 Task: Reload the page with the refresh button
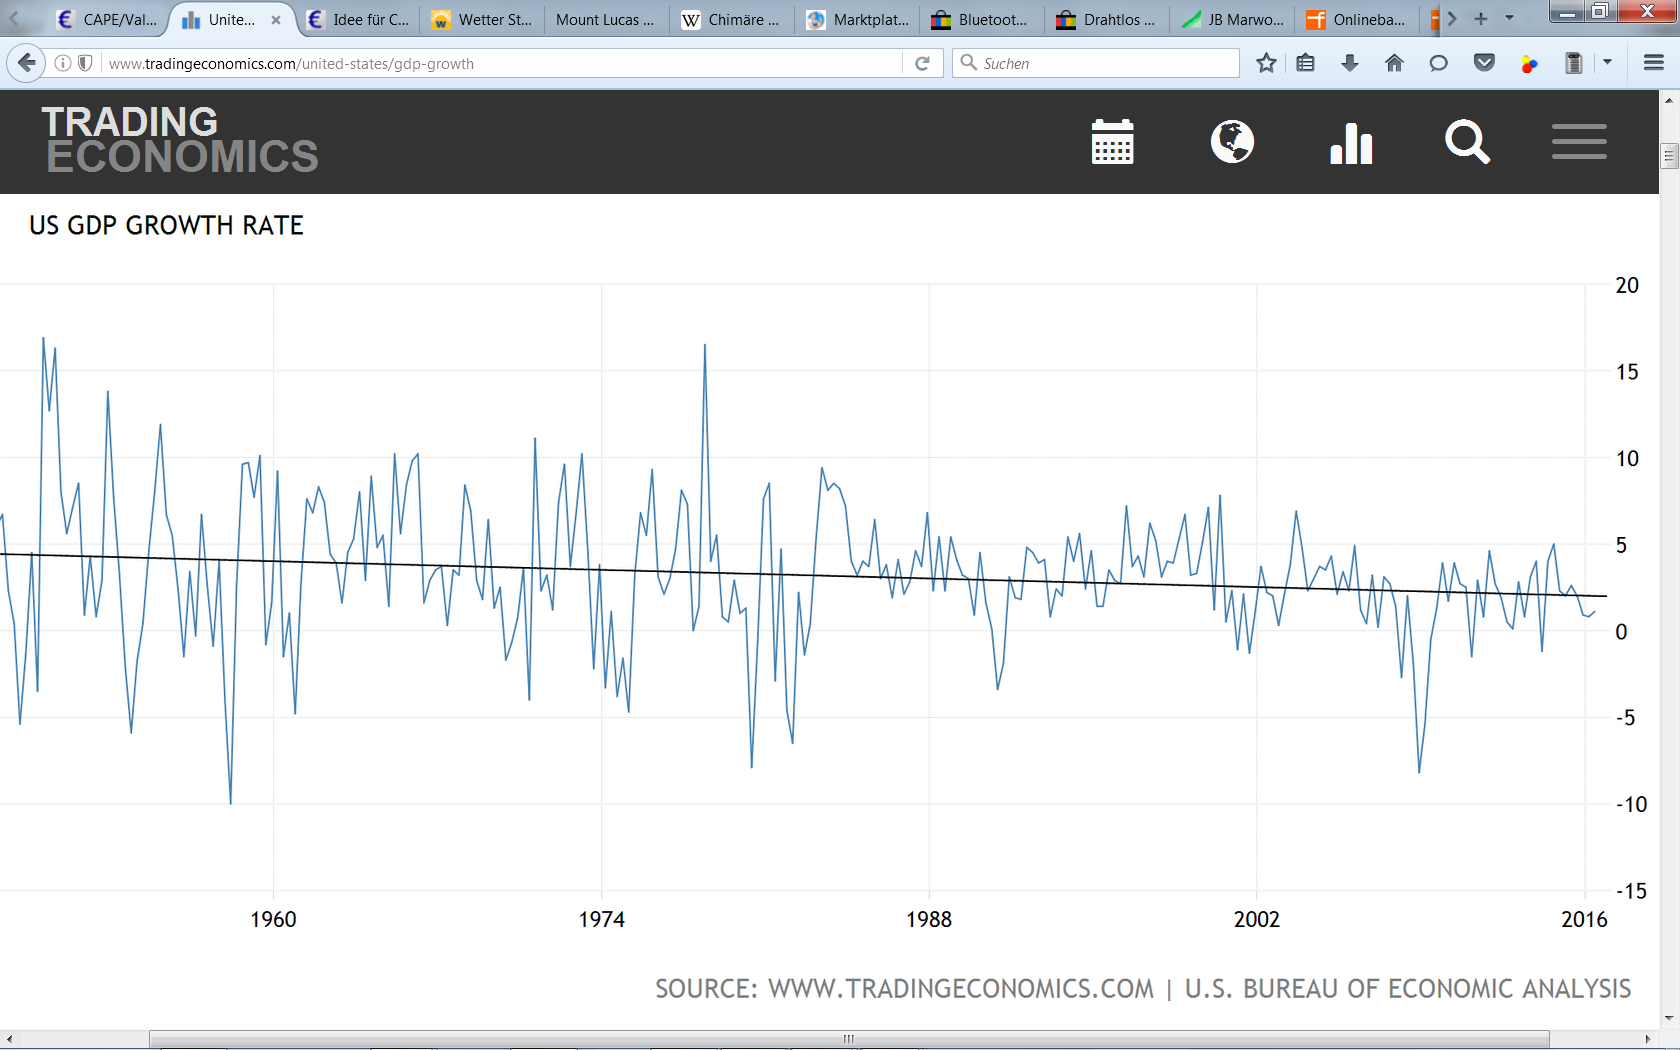coord(922,63)
